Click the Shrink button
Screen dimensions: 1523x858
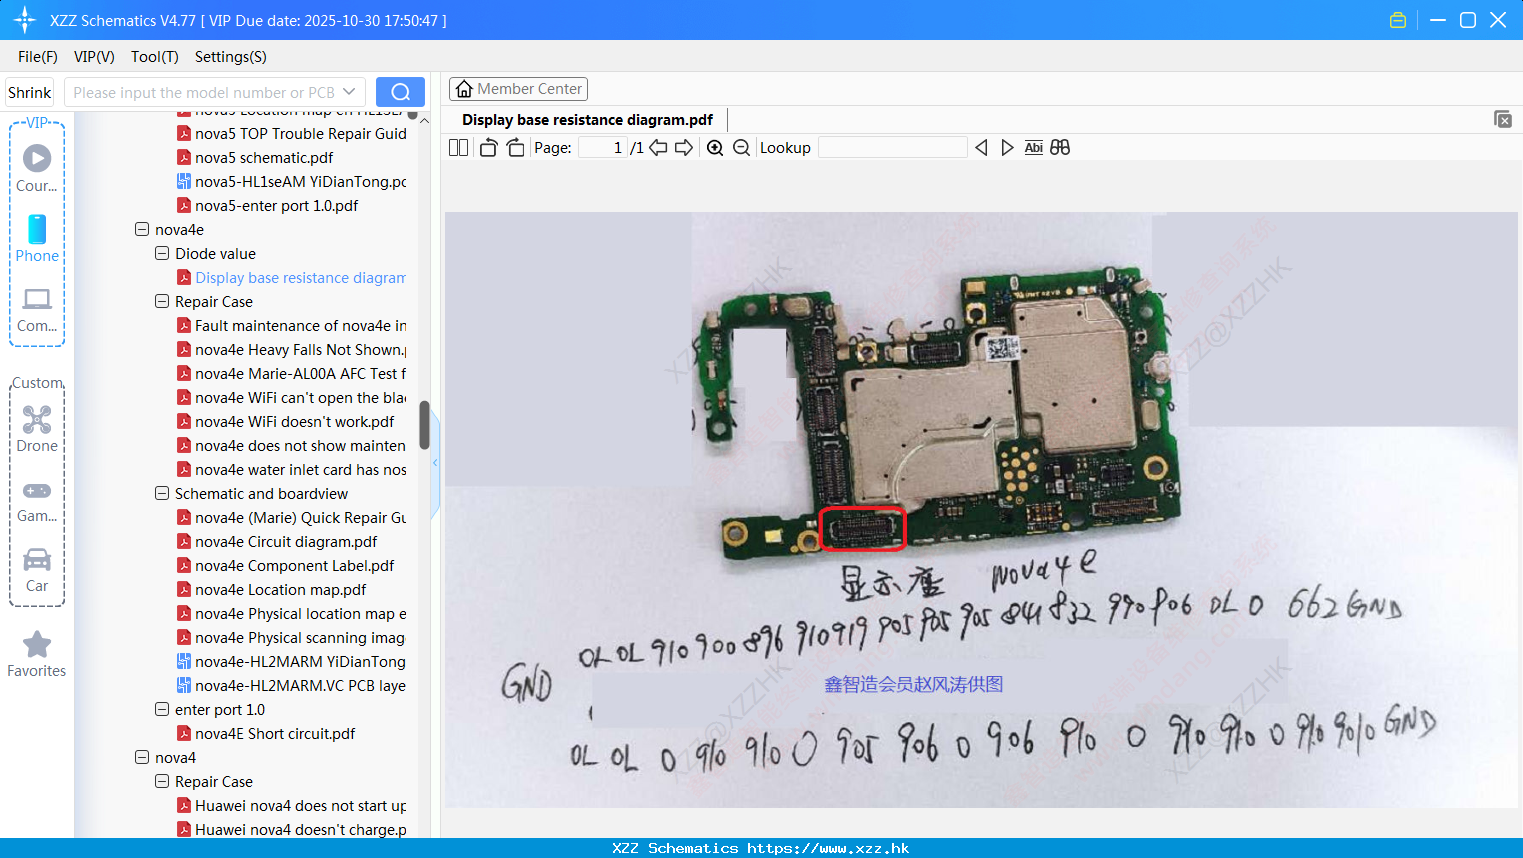pyautogui.click(x=29, y=92)
